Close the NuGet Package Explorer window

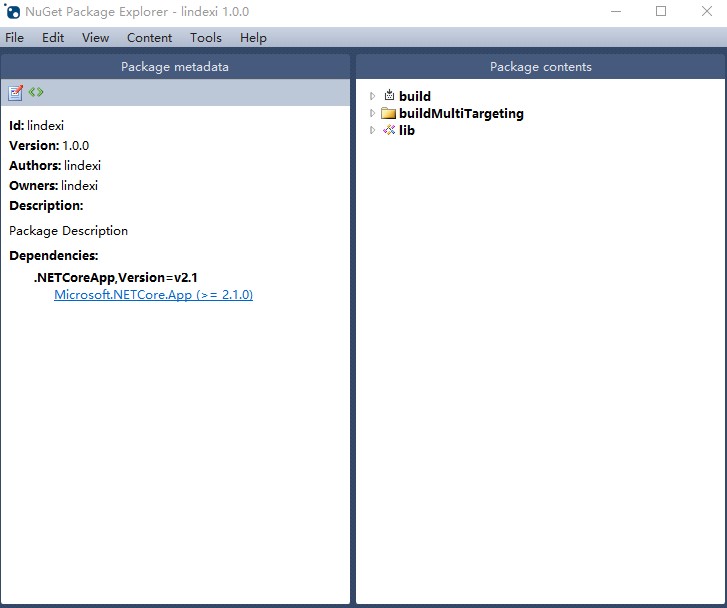[707, 11]
